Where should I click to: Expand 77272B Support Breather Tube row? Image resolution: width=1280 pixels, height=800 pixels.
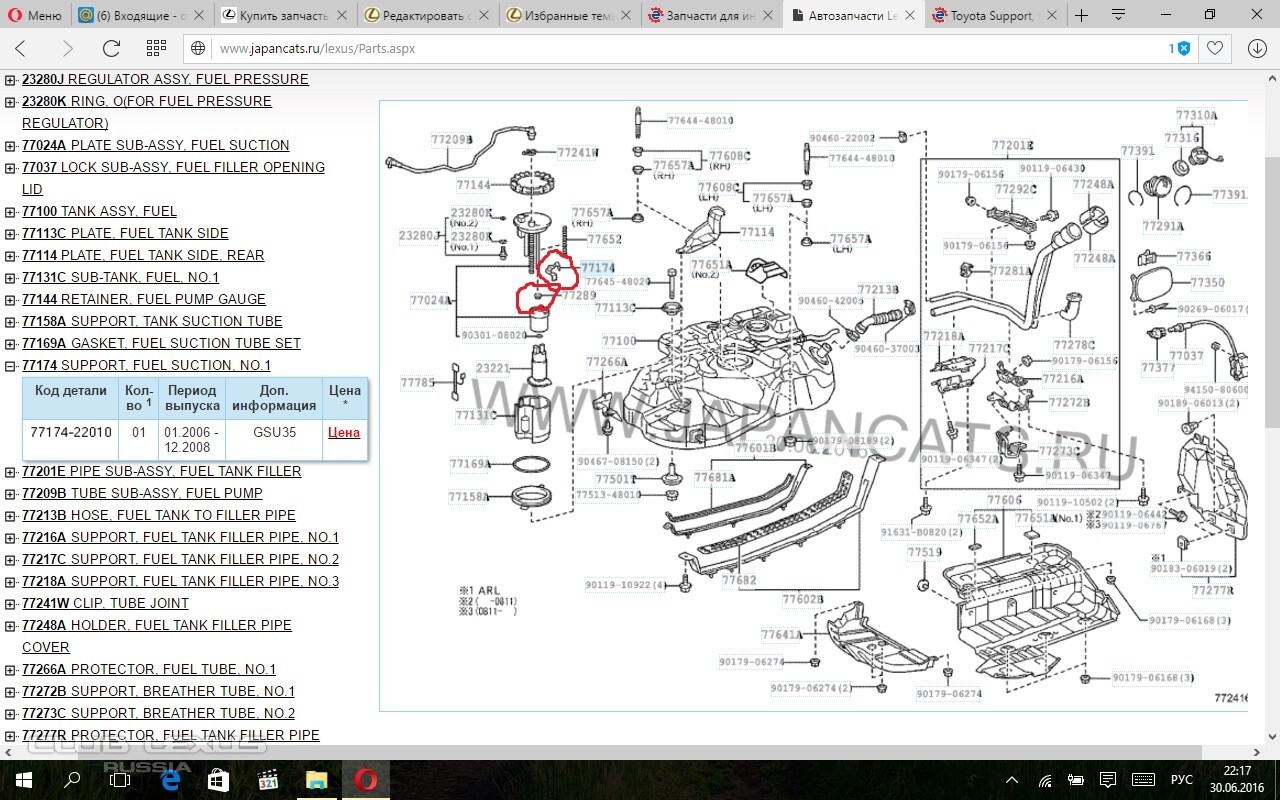[x=10, y=692]
